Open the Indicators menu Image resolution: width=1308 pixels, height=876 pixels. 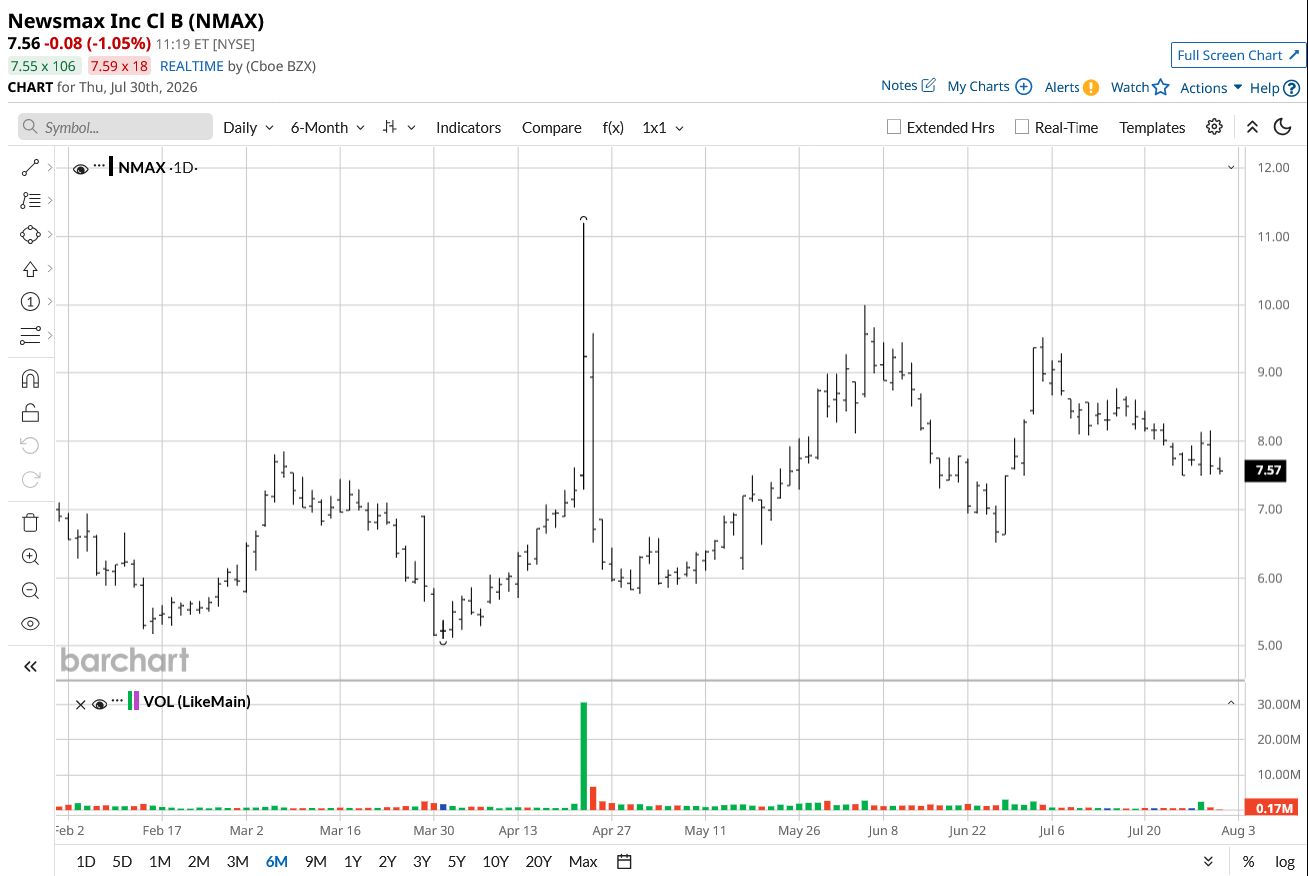(x=468, y=127)
